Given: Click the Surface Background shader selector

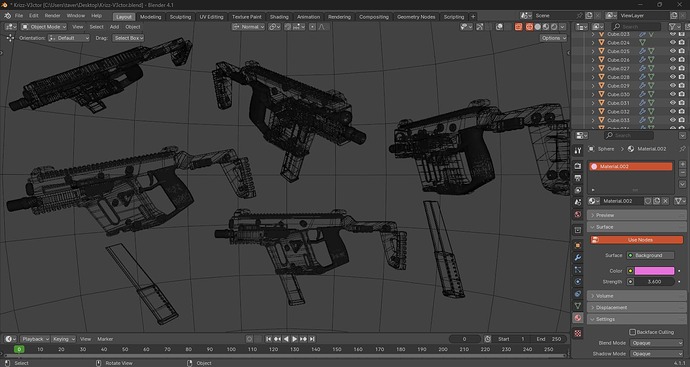Looking at the screenshot, I should 650,255.
